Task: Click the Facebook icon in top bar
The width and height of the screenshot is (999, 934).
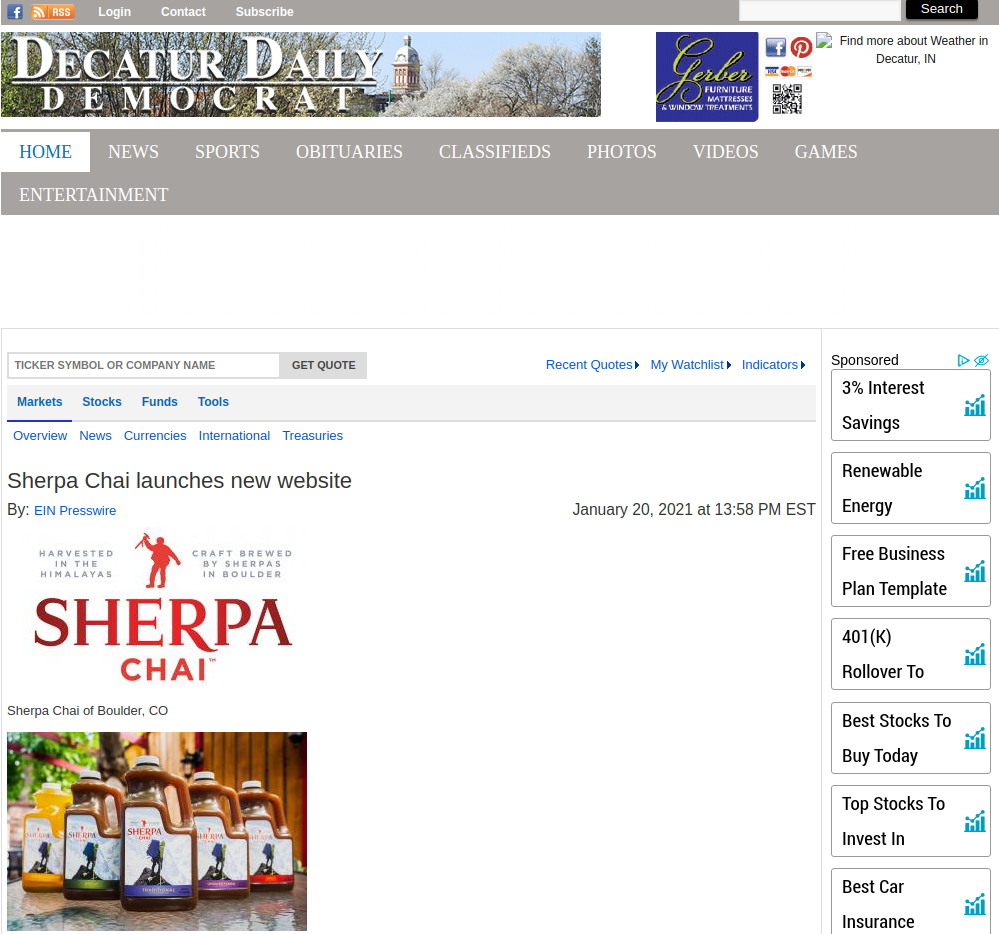Action: point(15,12)
